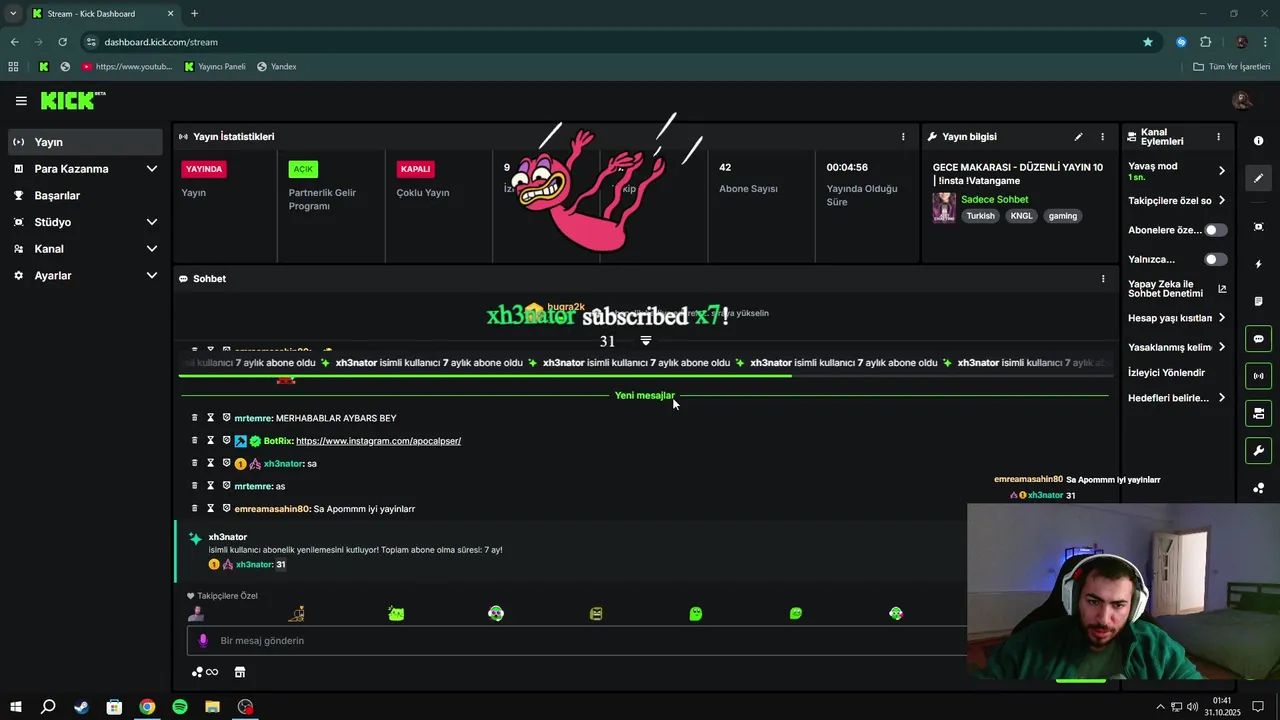Click the Turkish tag

point(980,216)
